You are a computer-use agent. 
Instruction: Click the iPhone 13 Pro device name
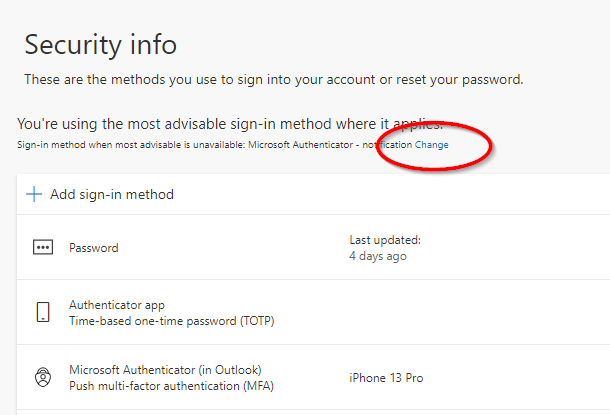[386, 378]
